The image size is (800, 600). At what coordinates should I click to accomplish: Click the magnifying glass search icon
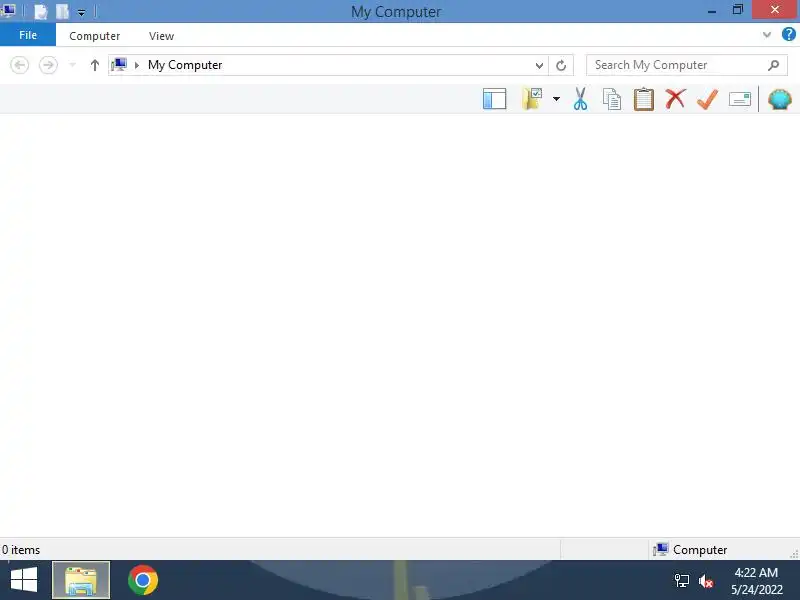point(773,65)
